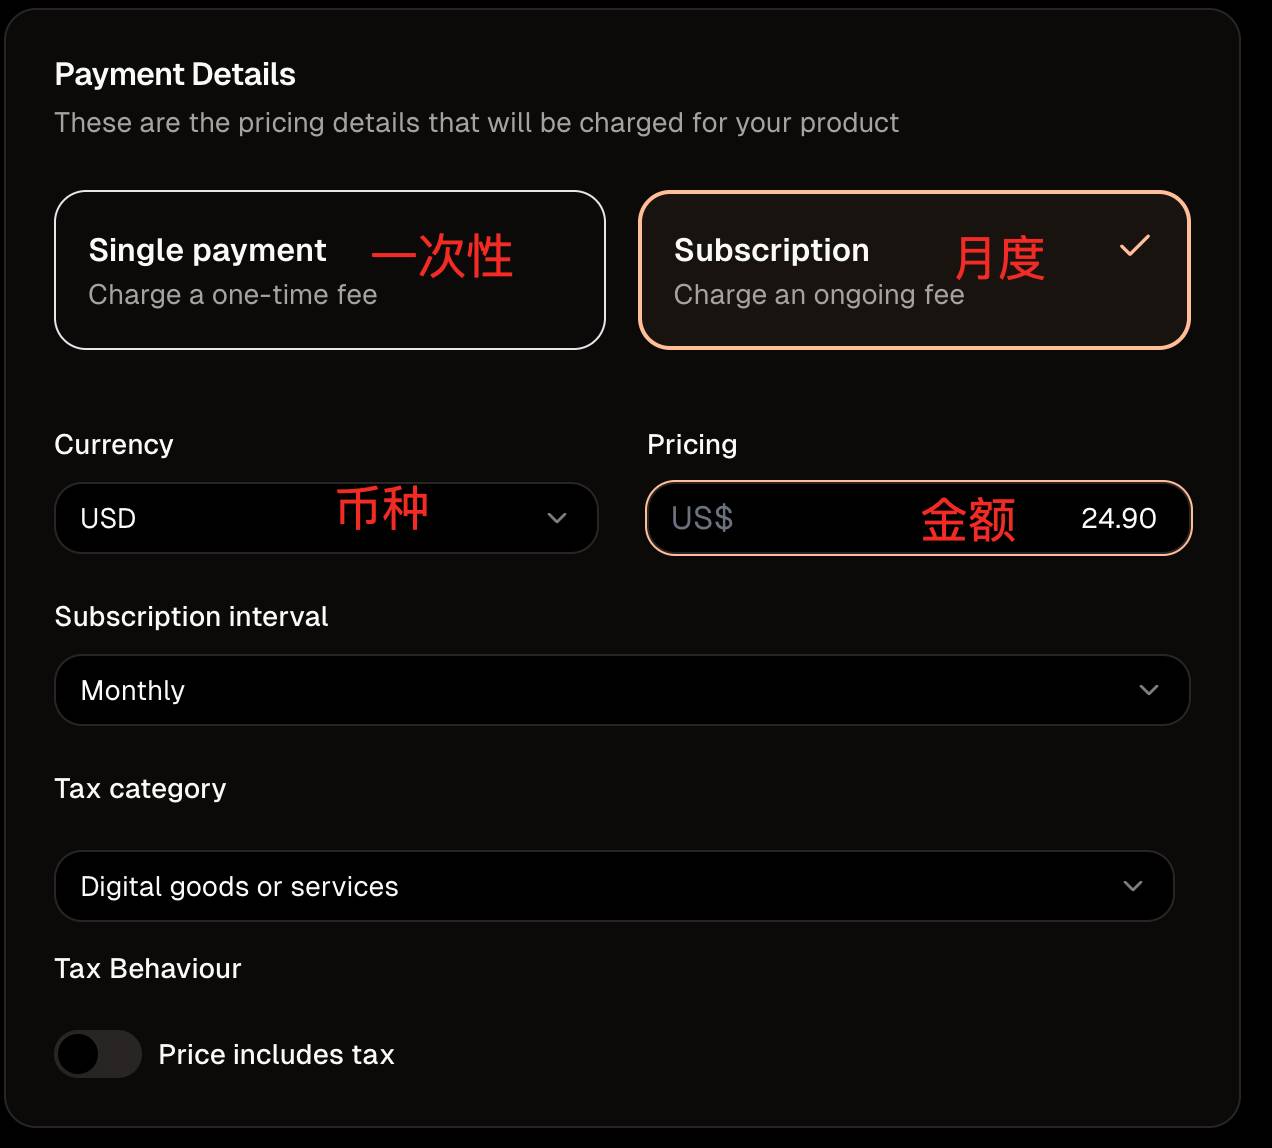Select the Single payment option card
The height and width of the screenshot is (1148, 1272).
(329, 270)
